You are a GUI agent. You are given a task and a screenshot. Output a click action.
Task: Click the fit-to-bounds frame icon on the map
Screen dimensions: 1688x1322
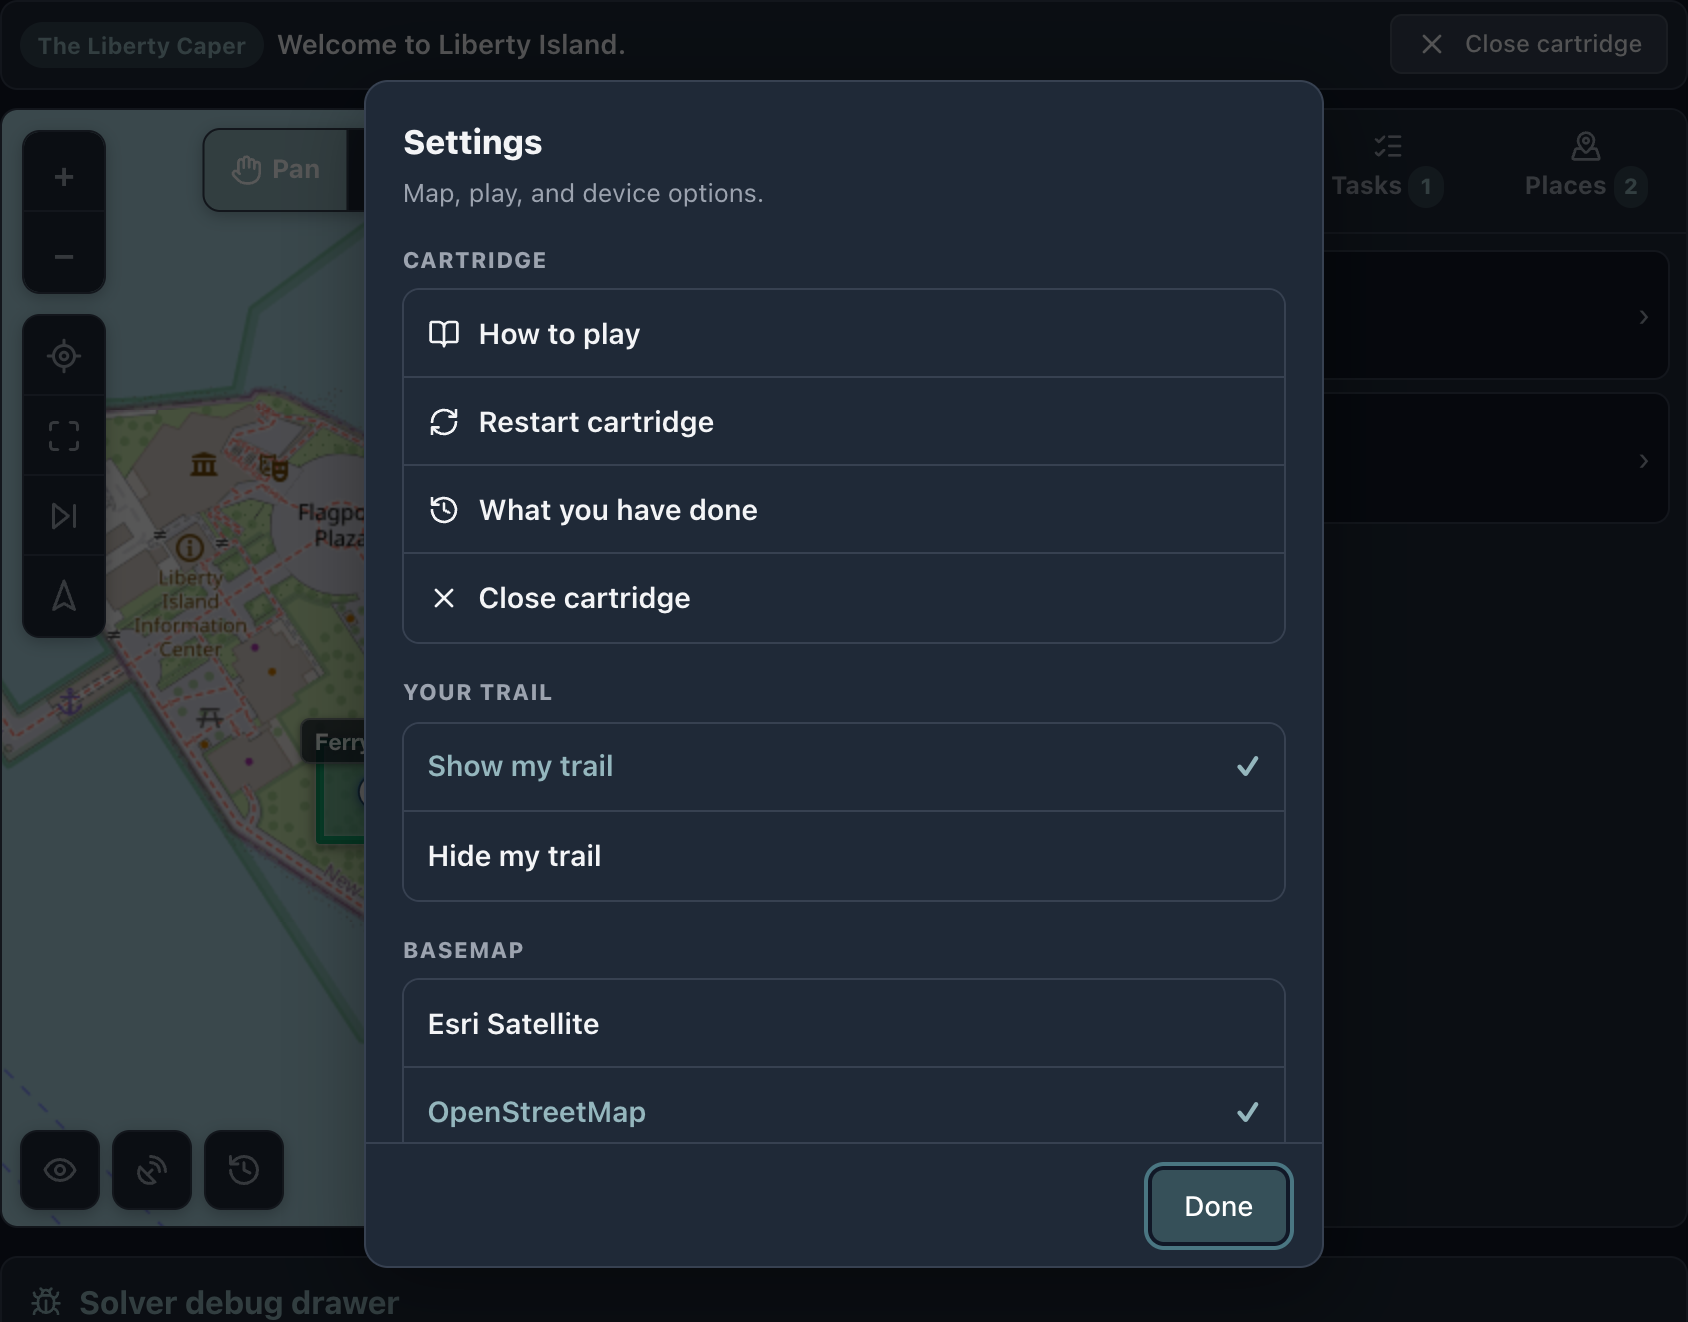(64, 436)
